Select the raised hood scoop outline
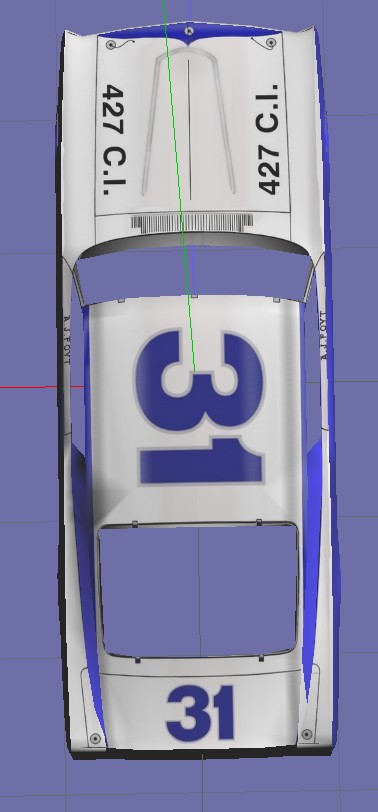Image resolution: width=378 pixels, height=812 pixels. coord(188,122)
